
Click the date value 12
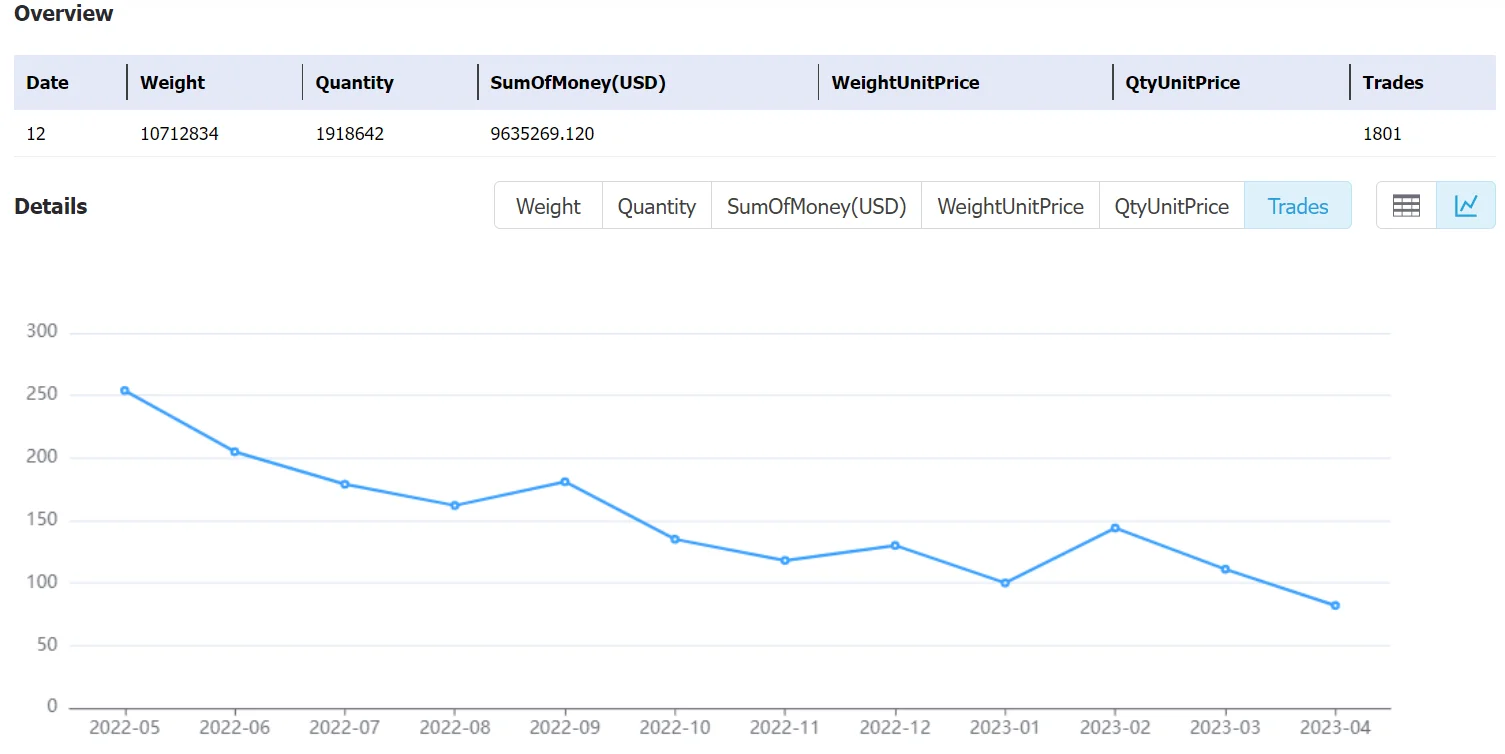point(36,133)
